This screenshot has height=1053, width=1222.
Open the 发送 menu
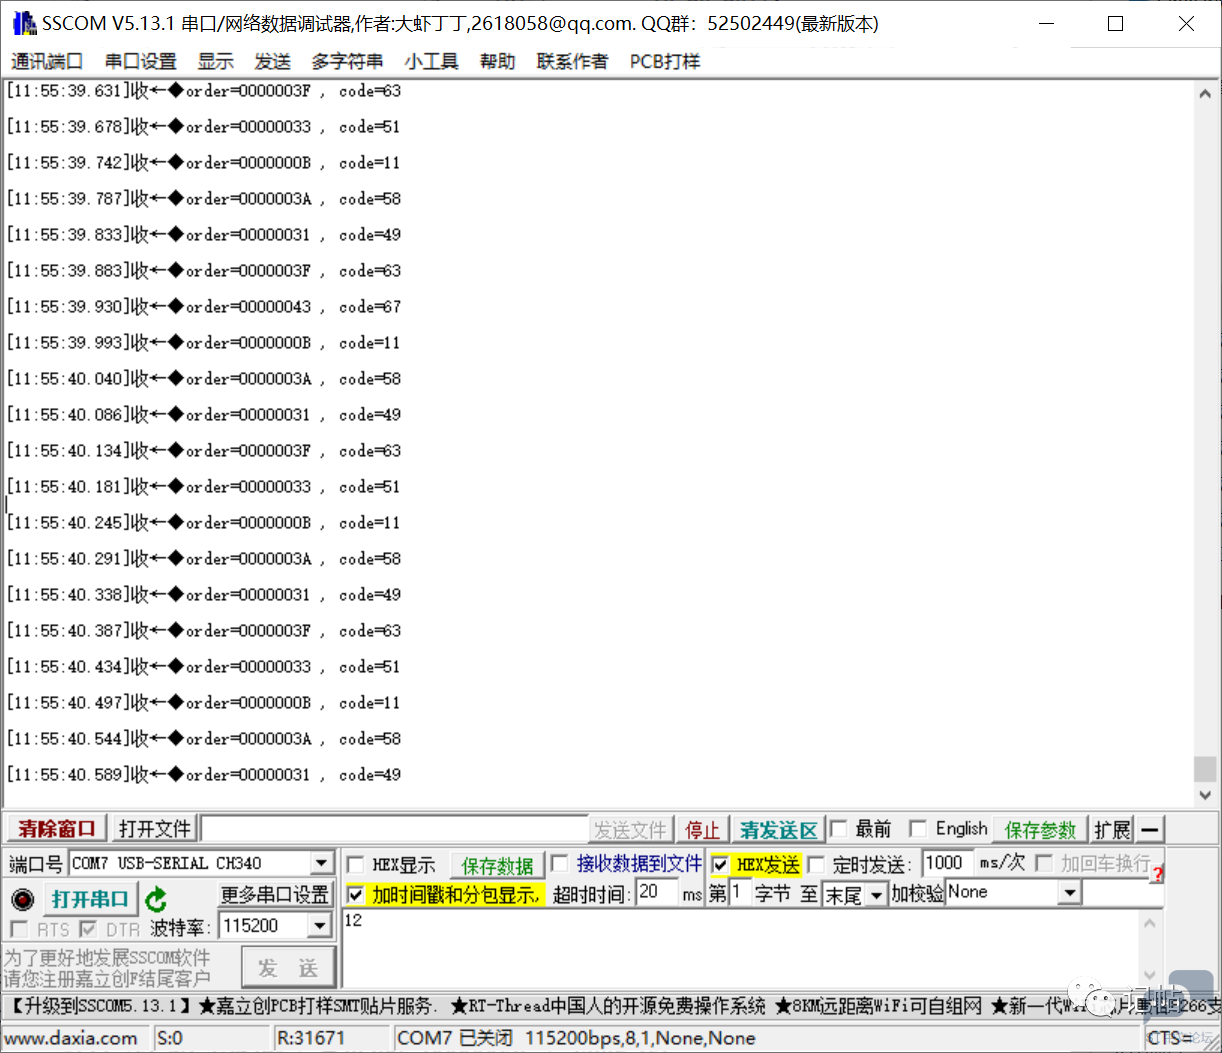(272, 61)
